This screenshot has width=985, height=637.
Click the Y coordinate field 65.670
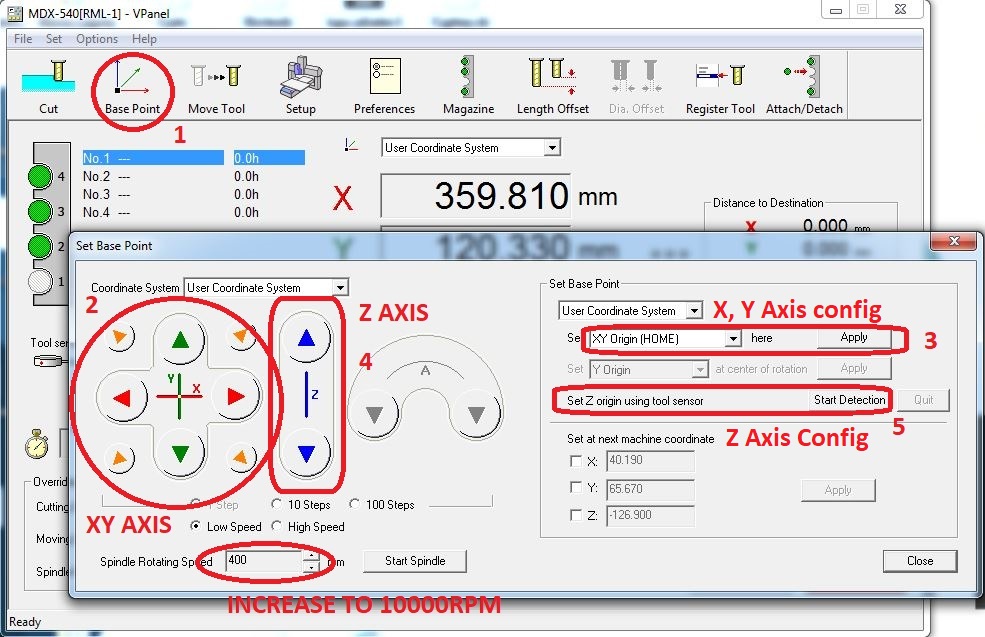tap(650, 489)
